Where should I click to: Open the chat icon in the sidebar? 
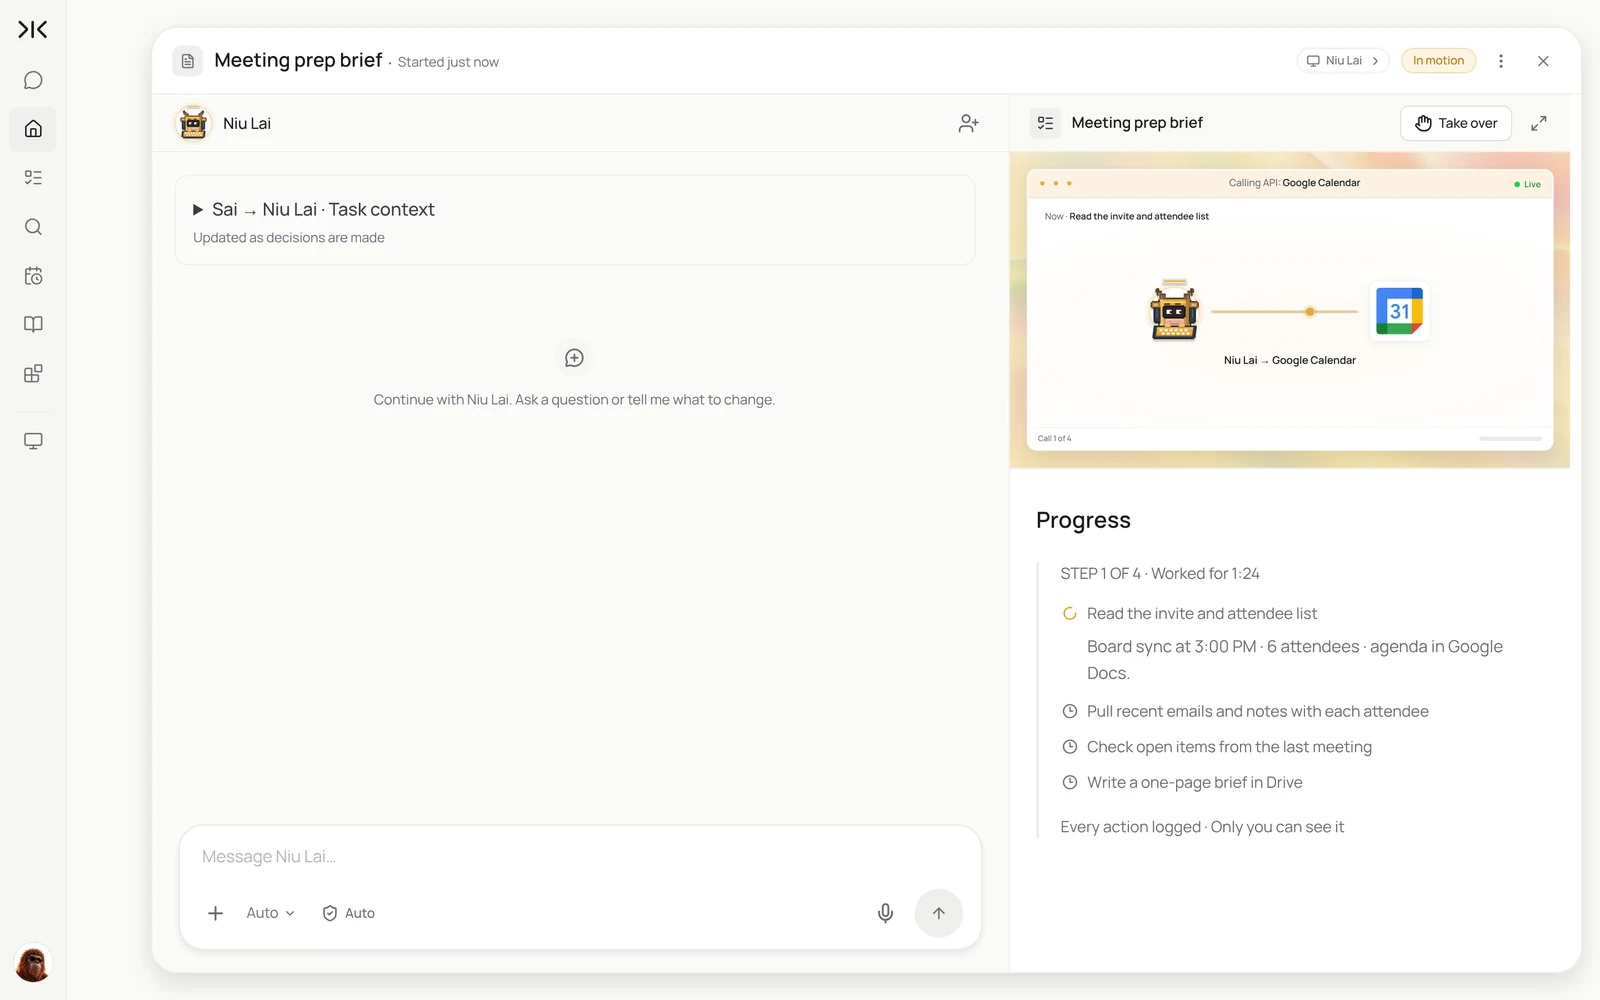(x=33, y=80)
